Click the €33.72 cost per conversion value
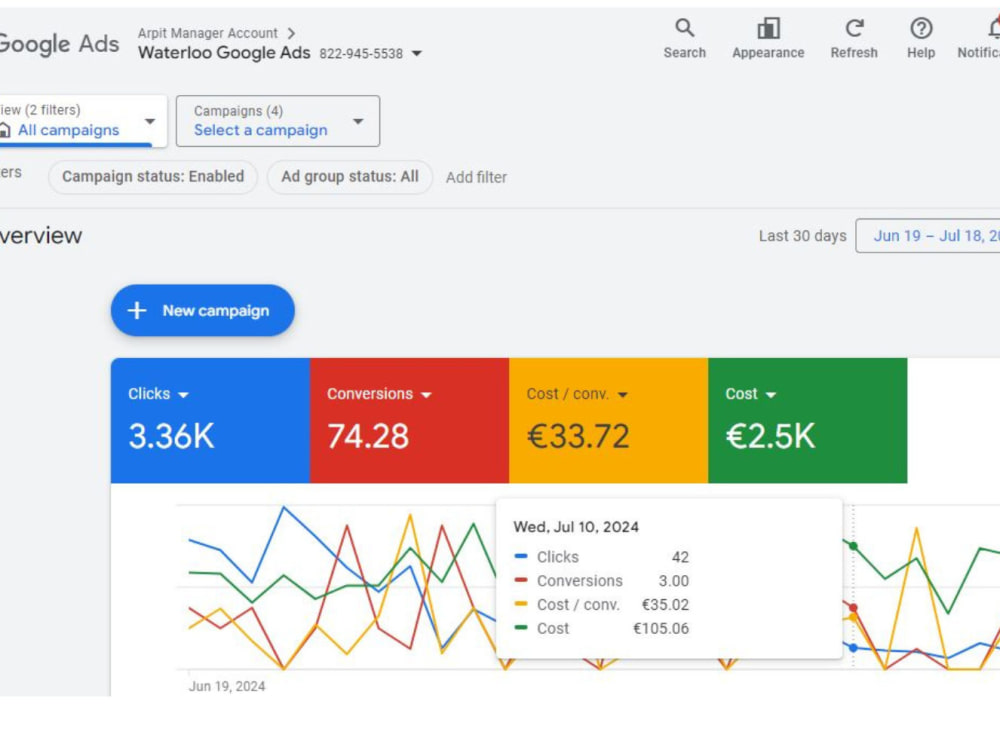 click(x=578, y=436)
